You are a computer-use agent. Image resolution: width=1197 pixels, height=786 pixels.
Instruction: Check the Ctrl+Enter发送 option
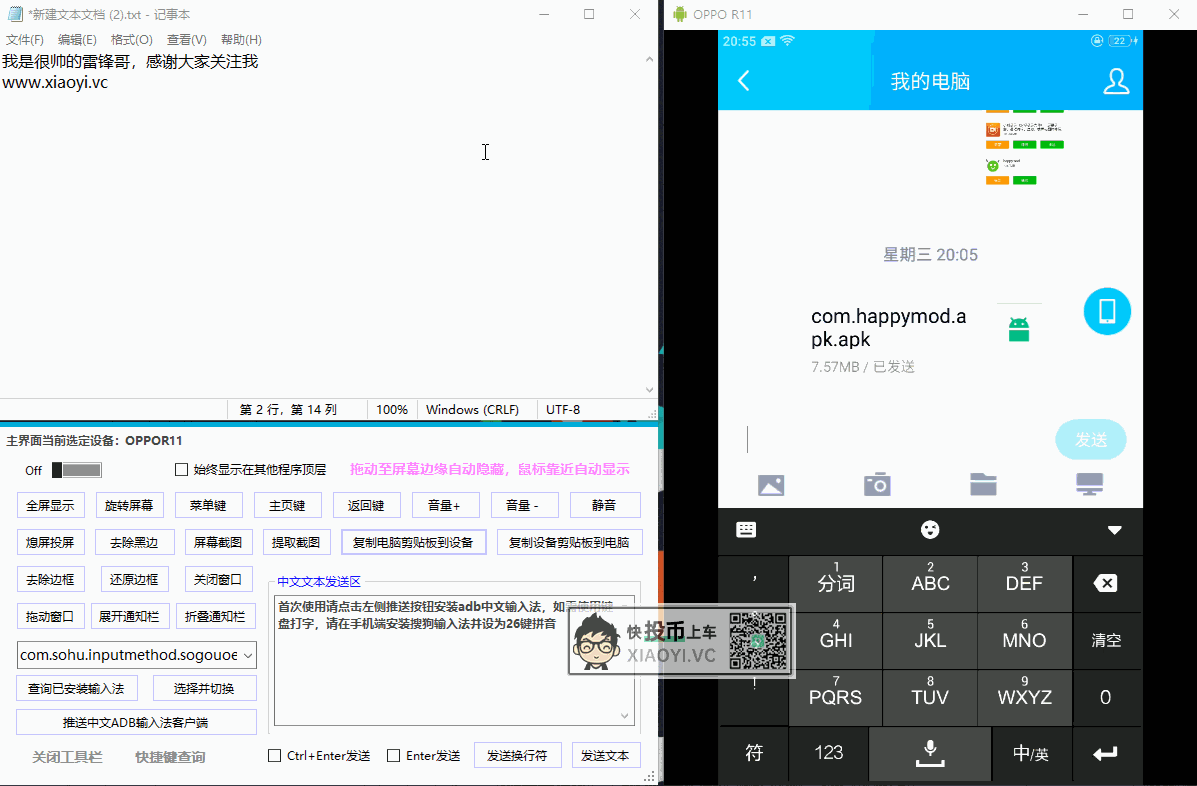274,756
